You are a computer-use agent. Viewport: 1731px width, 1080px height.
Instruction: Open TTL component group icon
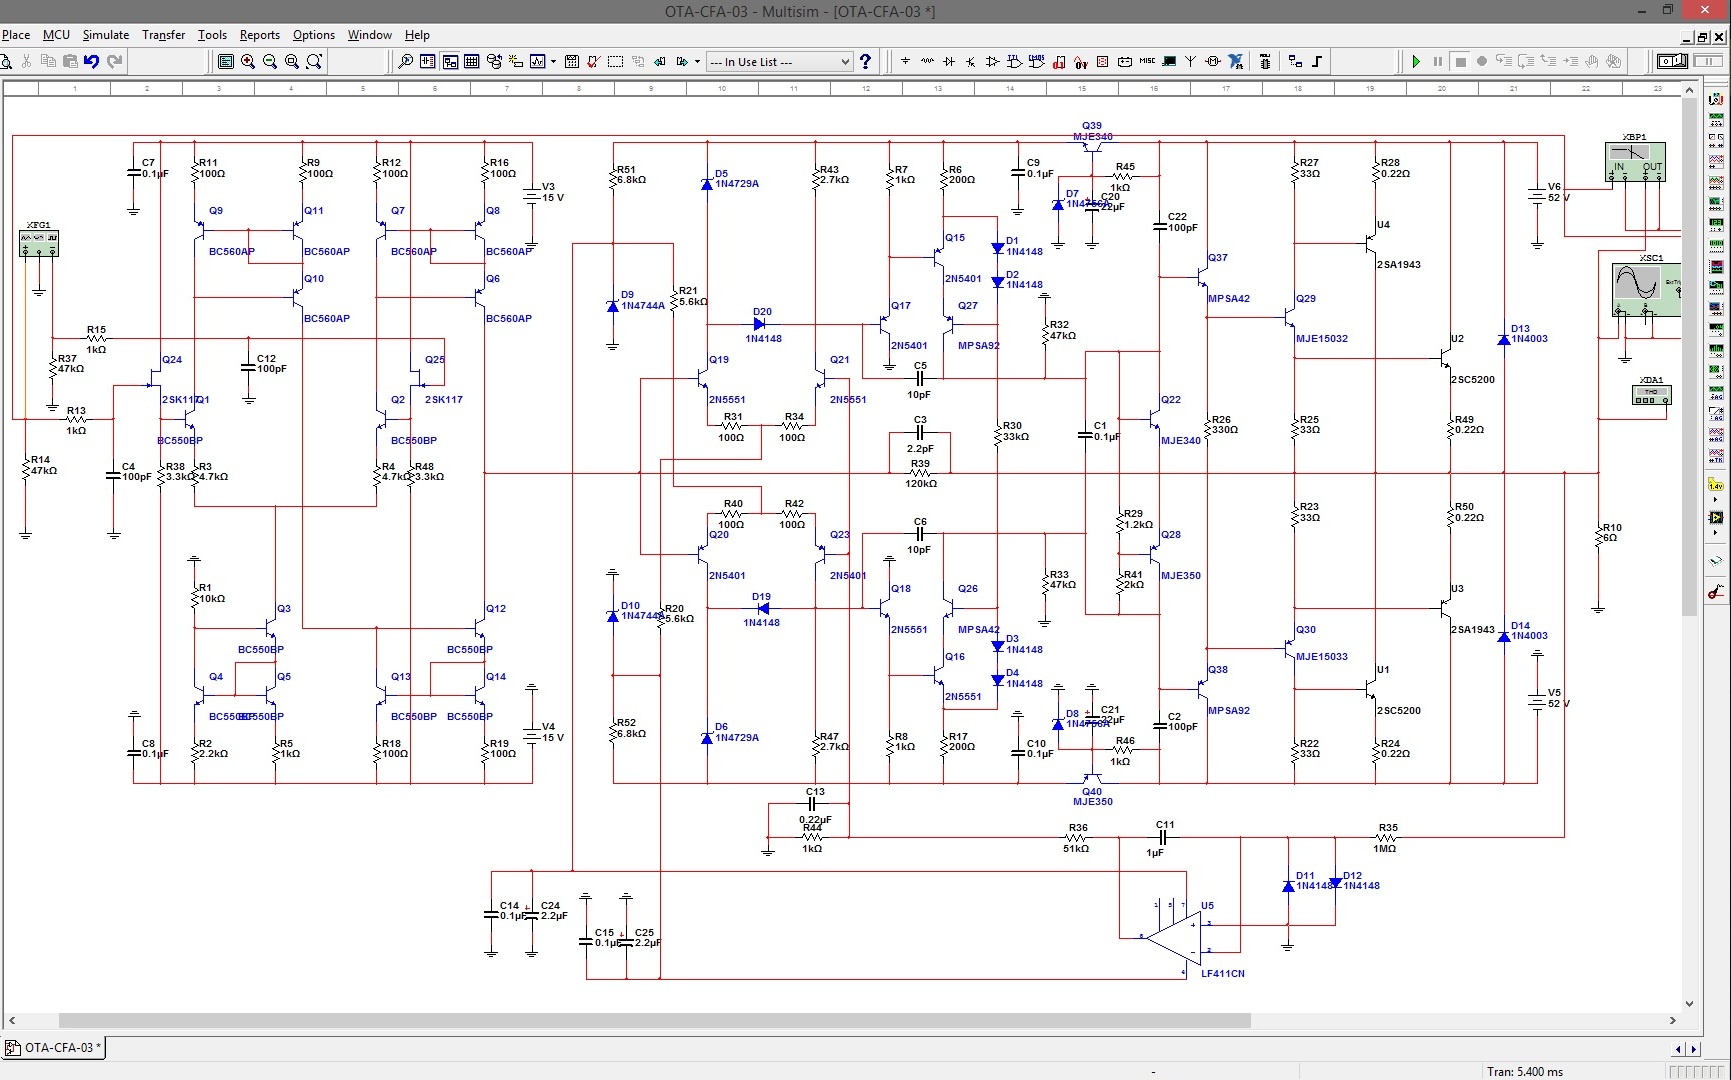pyautogui.click(x=1014, y=62)
